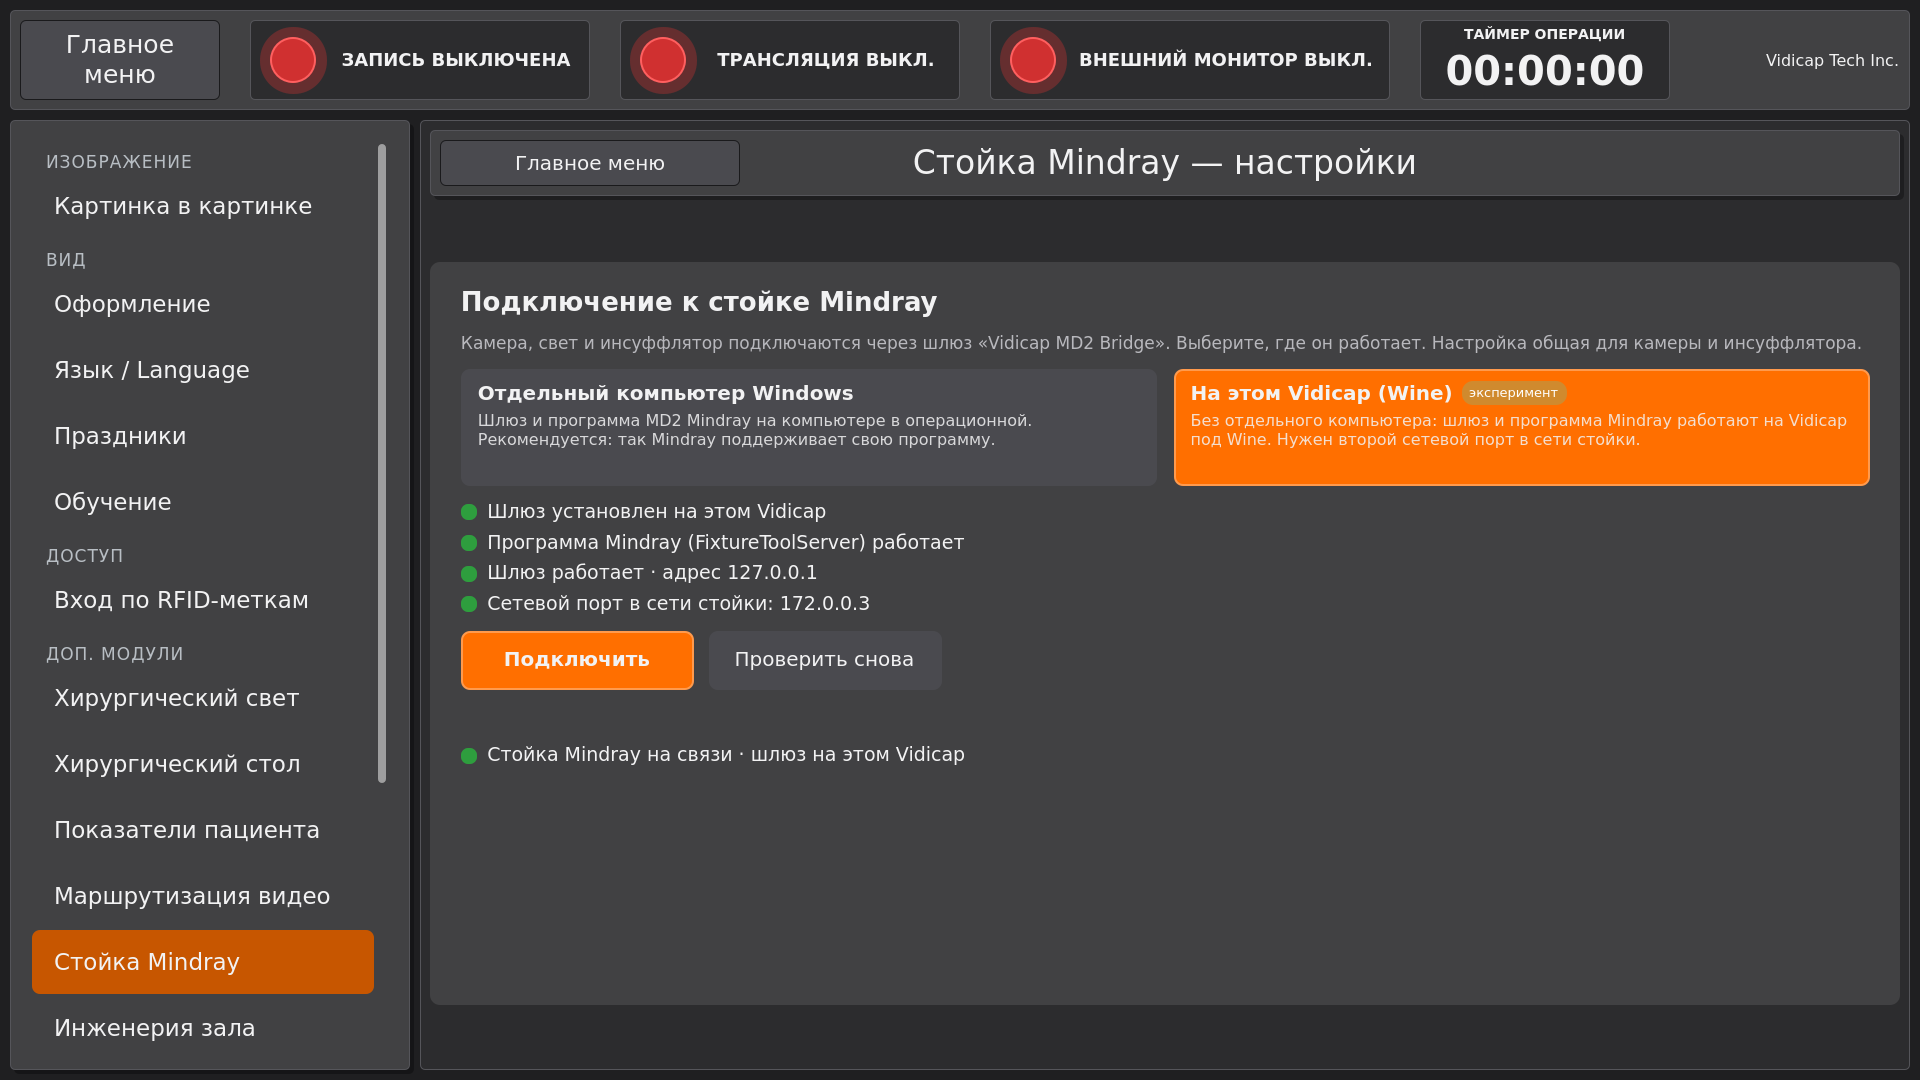Click "Сетевой порт в сети стойки: 172.0.0.3" text
The width and height of the screenshot is (1920, 1080).
pos(678,604)
